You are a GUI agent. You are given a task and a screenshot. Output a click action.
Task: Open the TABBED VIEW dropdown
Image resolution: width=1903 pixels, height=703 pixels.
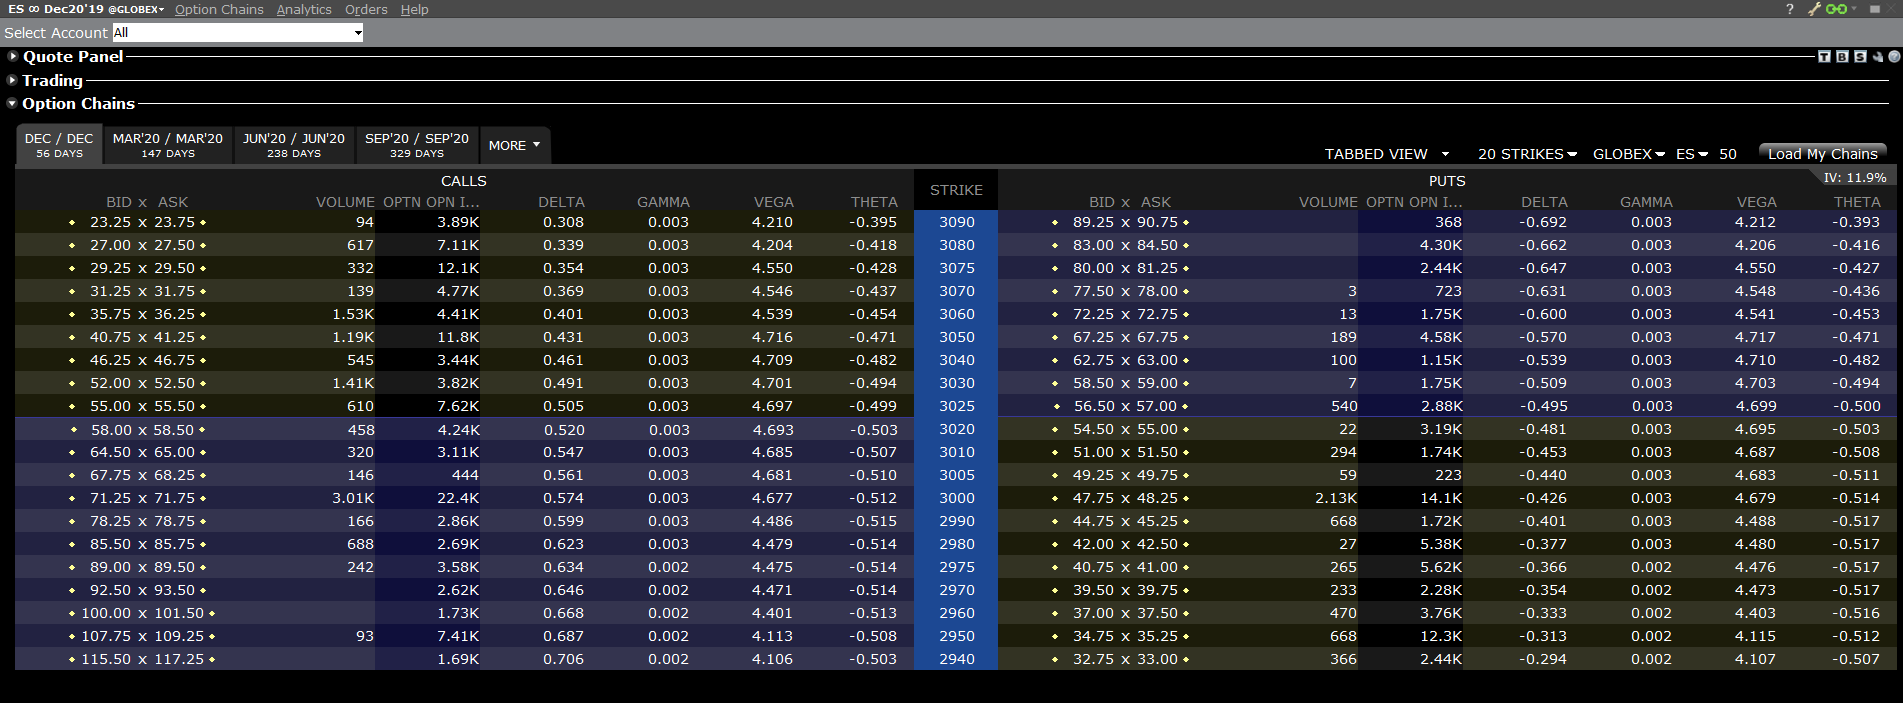[x=1387, y=154]
